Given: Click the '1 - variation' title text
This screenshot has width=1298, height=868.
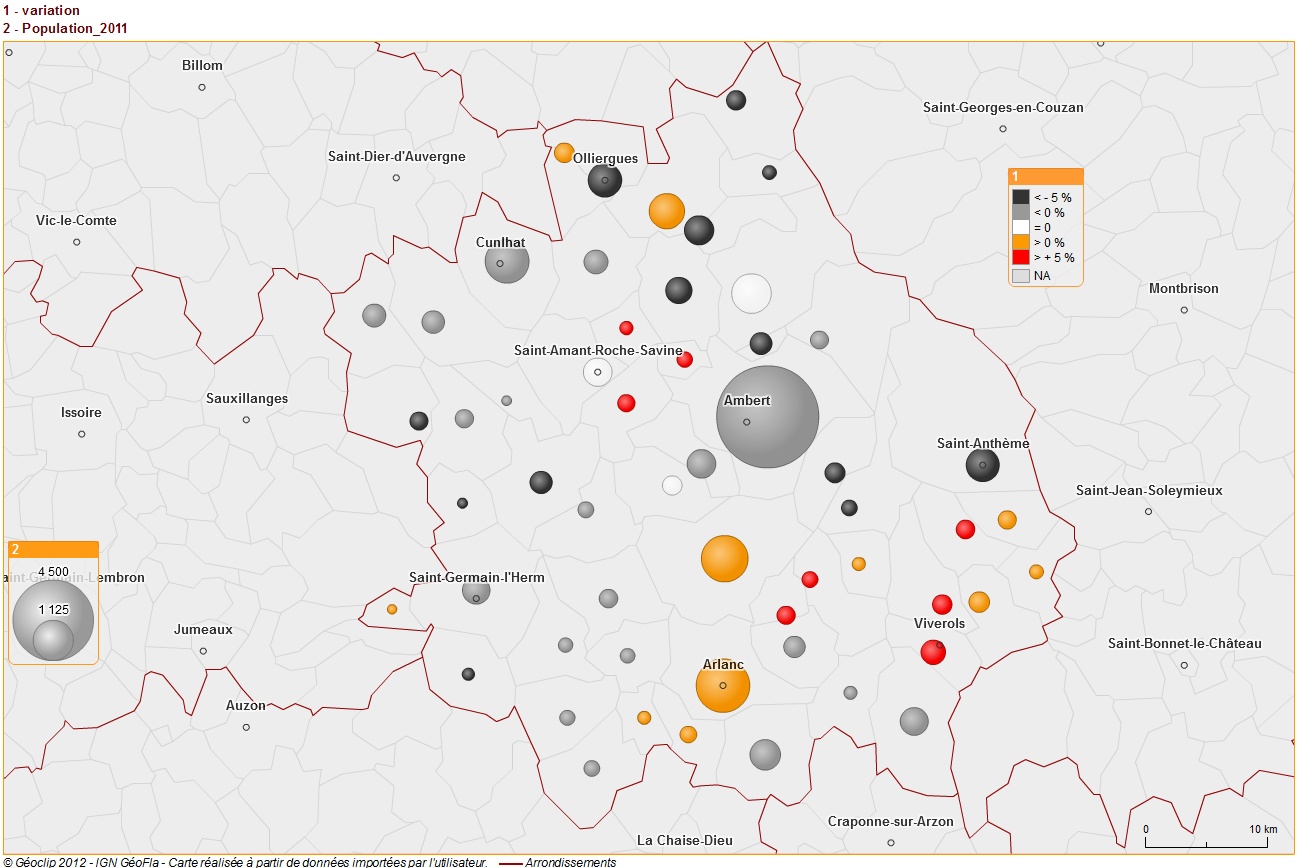Looking at the screenshot, I should (41, 10).
